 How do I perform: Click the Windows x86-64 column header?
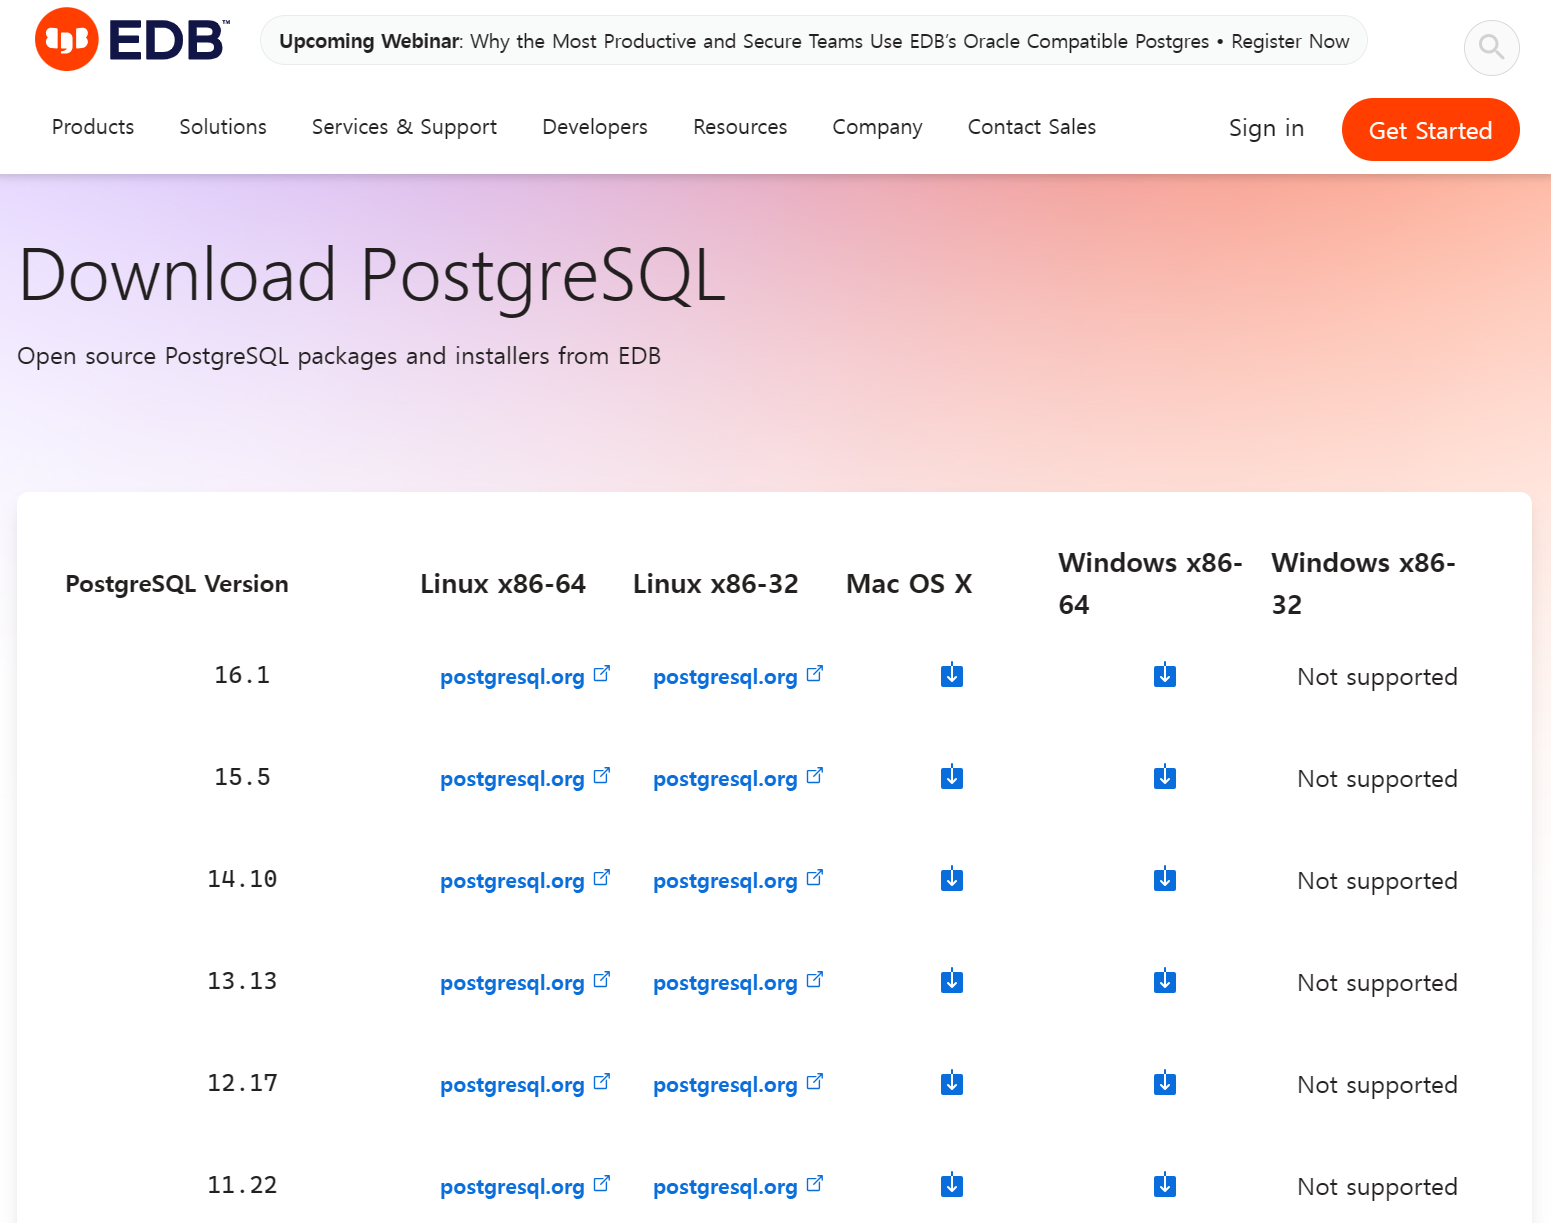pos(1150,584)
